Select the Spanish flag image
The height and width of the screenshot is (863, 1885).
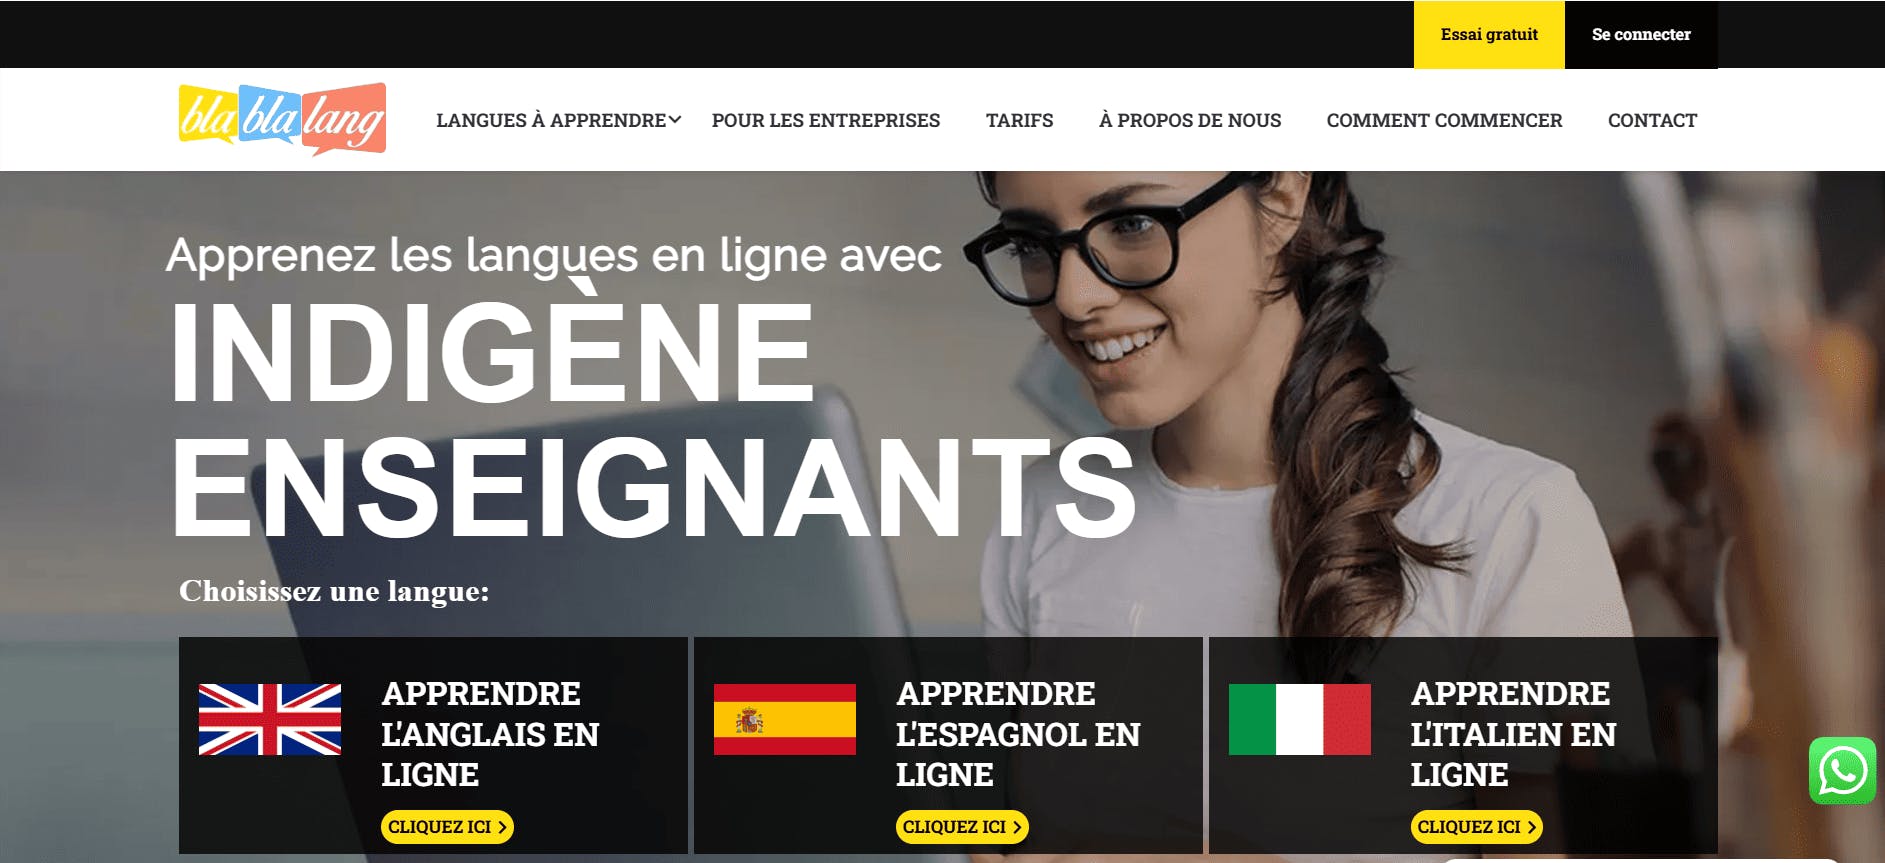coord(785,719)
